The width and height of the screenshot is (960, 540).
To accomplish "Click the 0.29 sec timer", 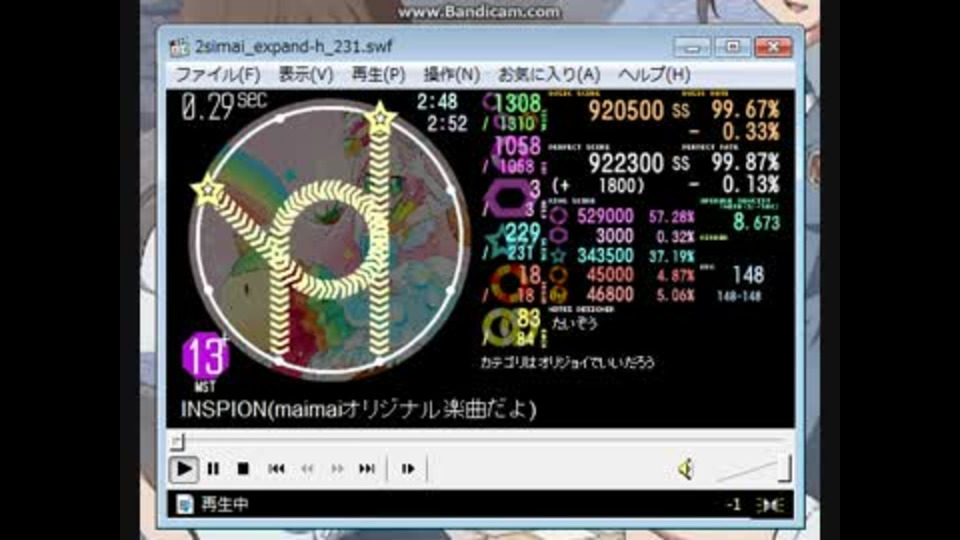I will [x=223, y=107].
